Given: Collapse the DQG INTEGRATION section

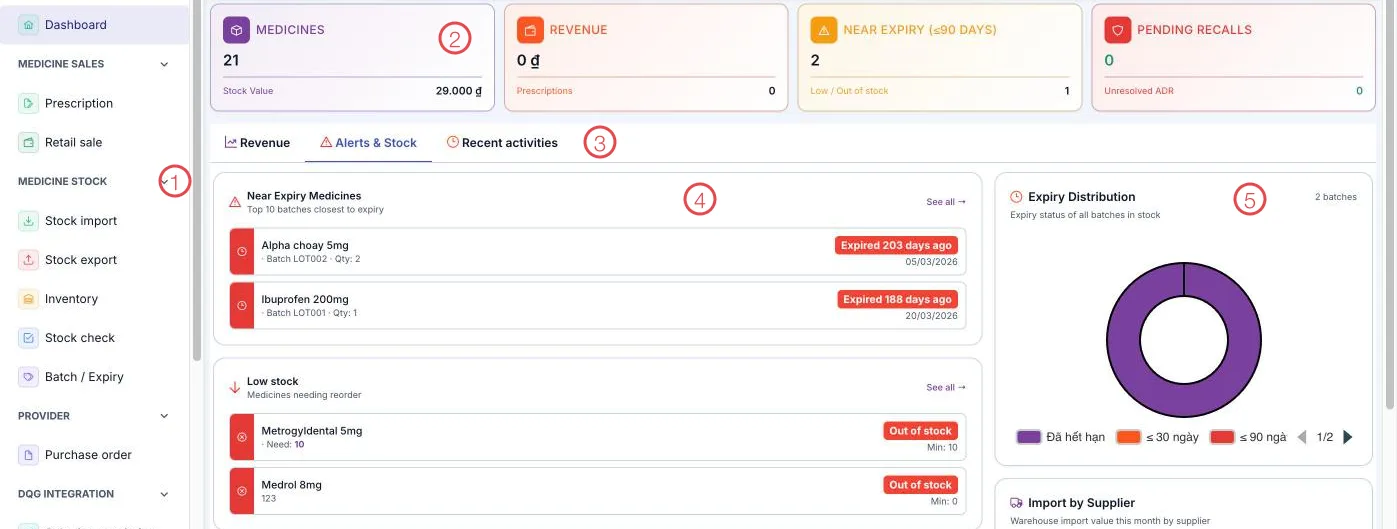Looking at the screenshot, I should coord(165,494).
